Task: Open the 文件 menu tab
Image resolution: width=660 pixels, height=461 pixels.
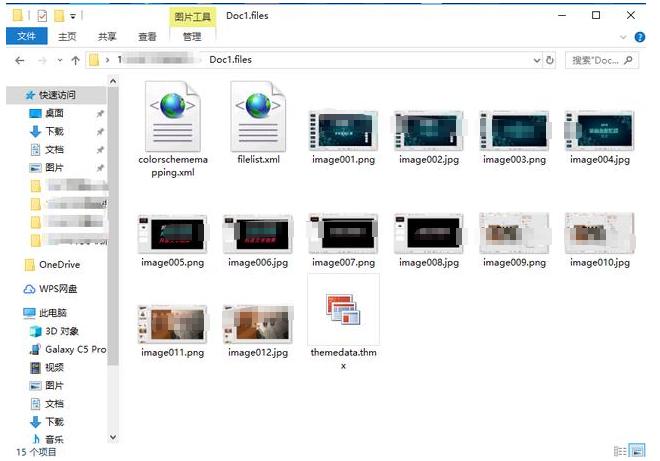Action: [x=27, y=36]
